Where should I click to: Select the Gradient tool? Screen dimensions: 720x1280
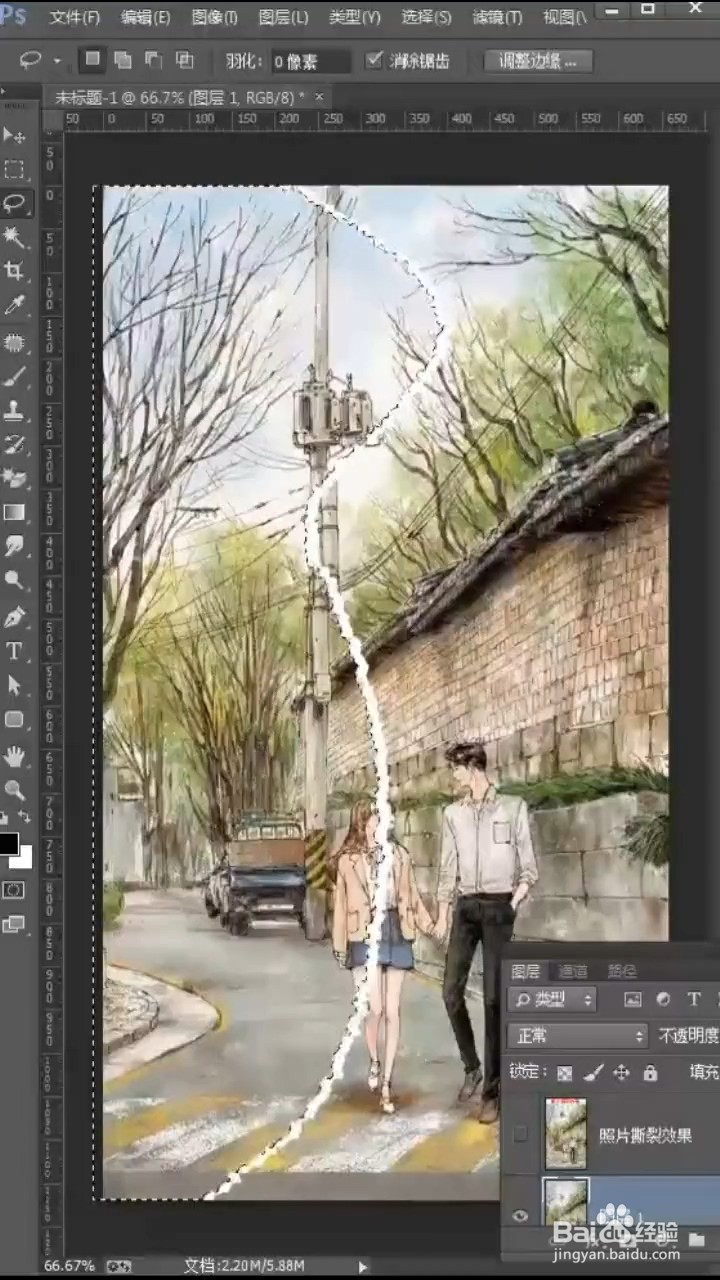[14, 513]
